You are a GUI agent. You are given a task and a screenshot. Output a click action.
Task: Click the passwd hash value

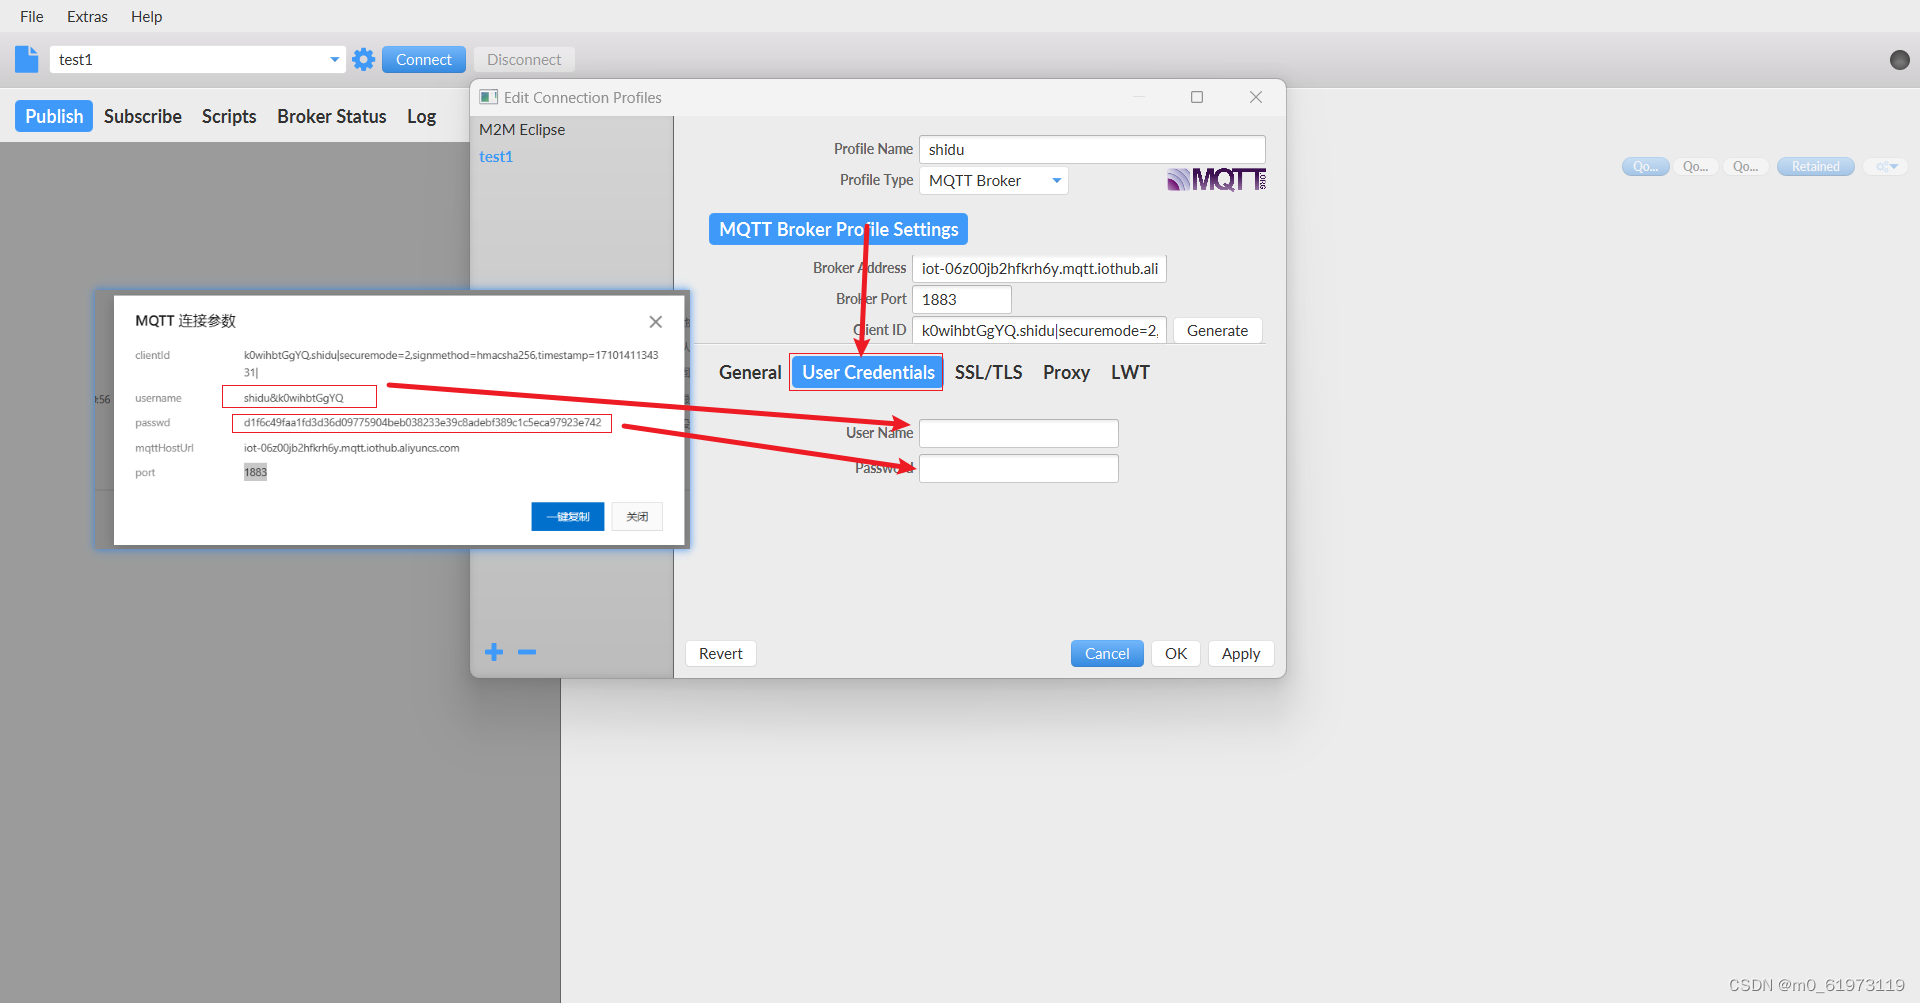tap(423, 422)
